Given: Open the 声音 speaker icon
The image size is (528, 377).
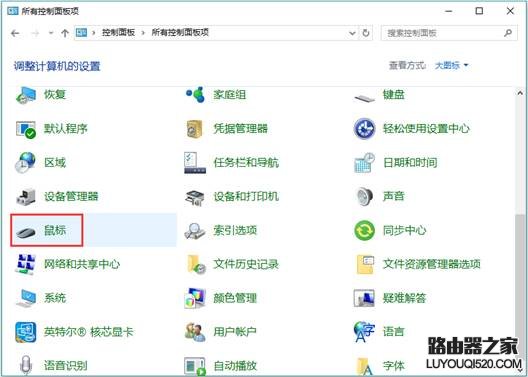Looking at the screenshot, I should click(364, 197).
